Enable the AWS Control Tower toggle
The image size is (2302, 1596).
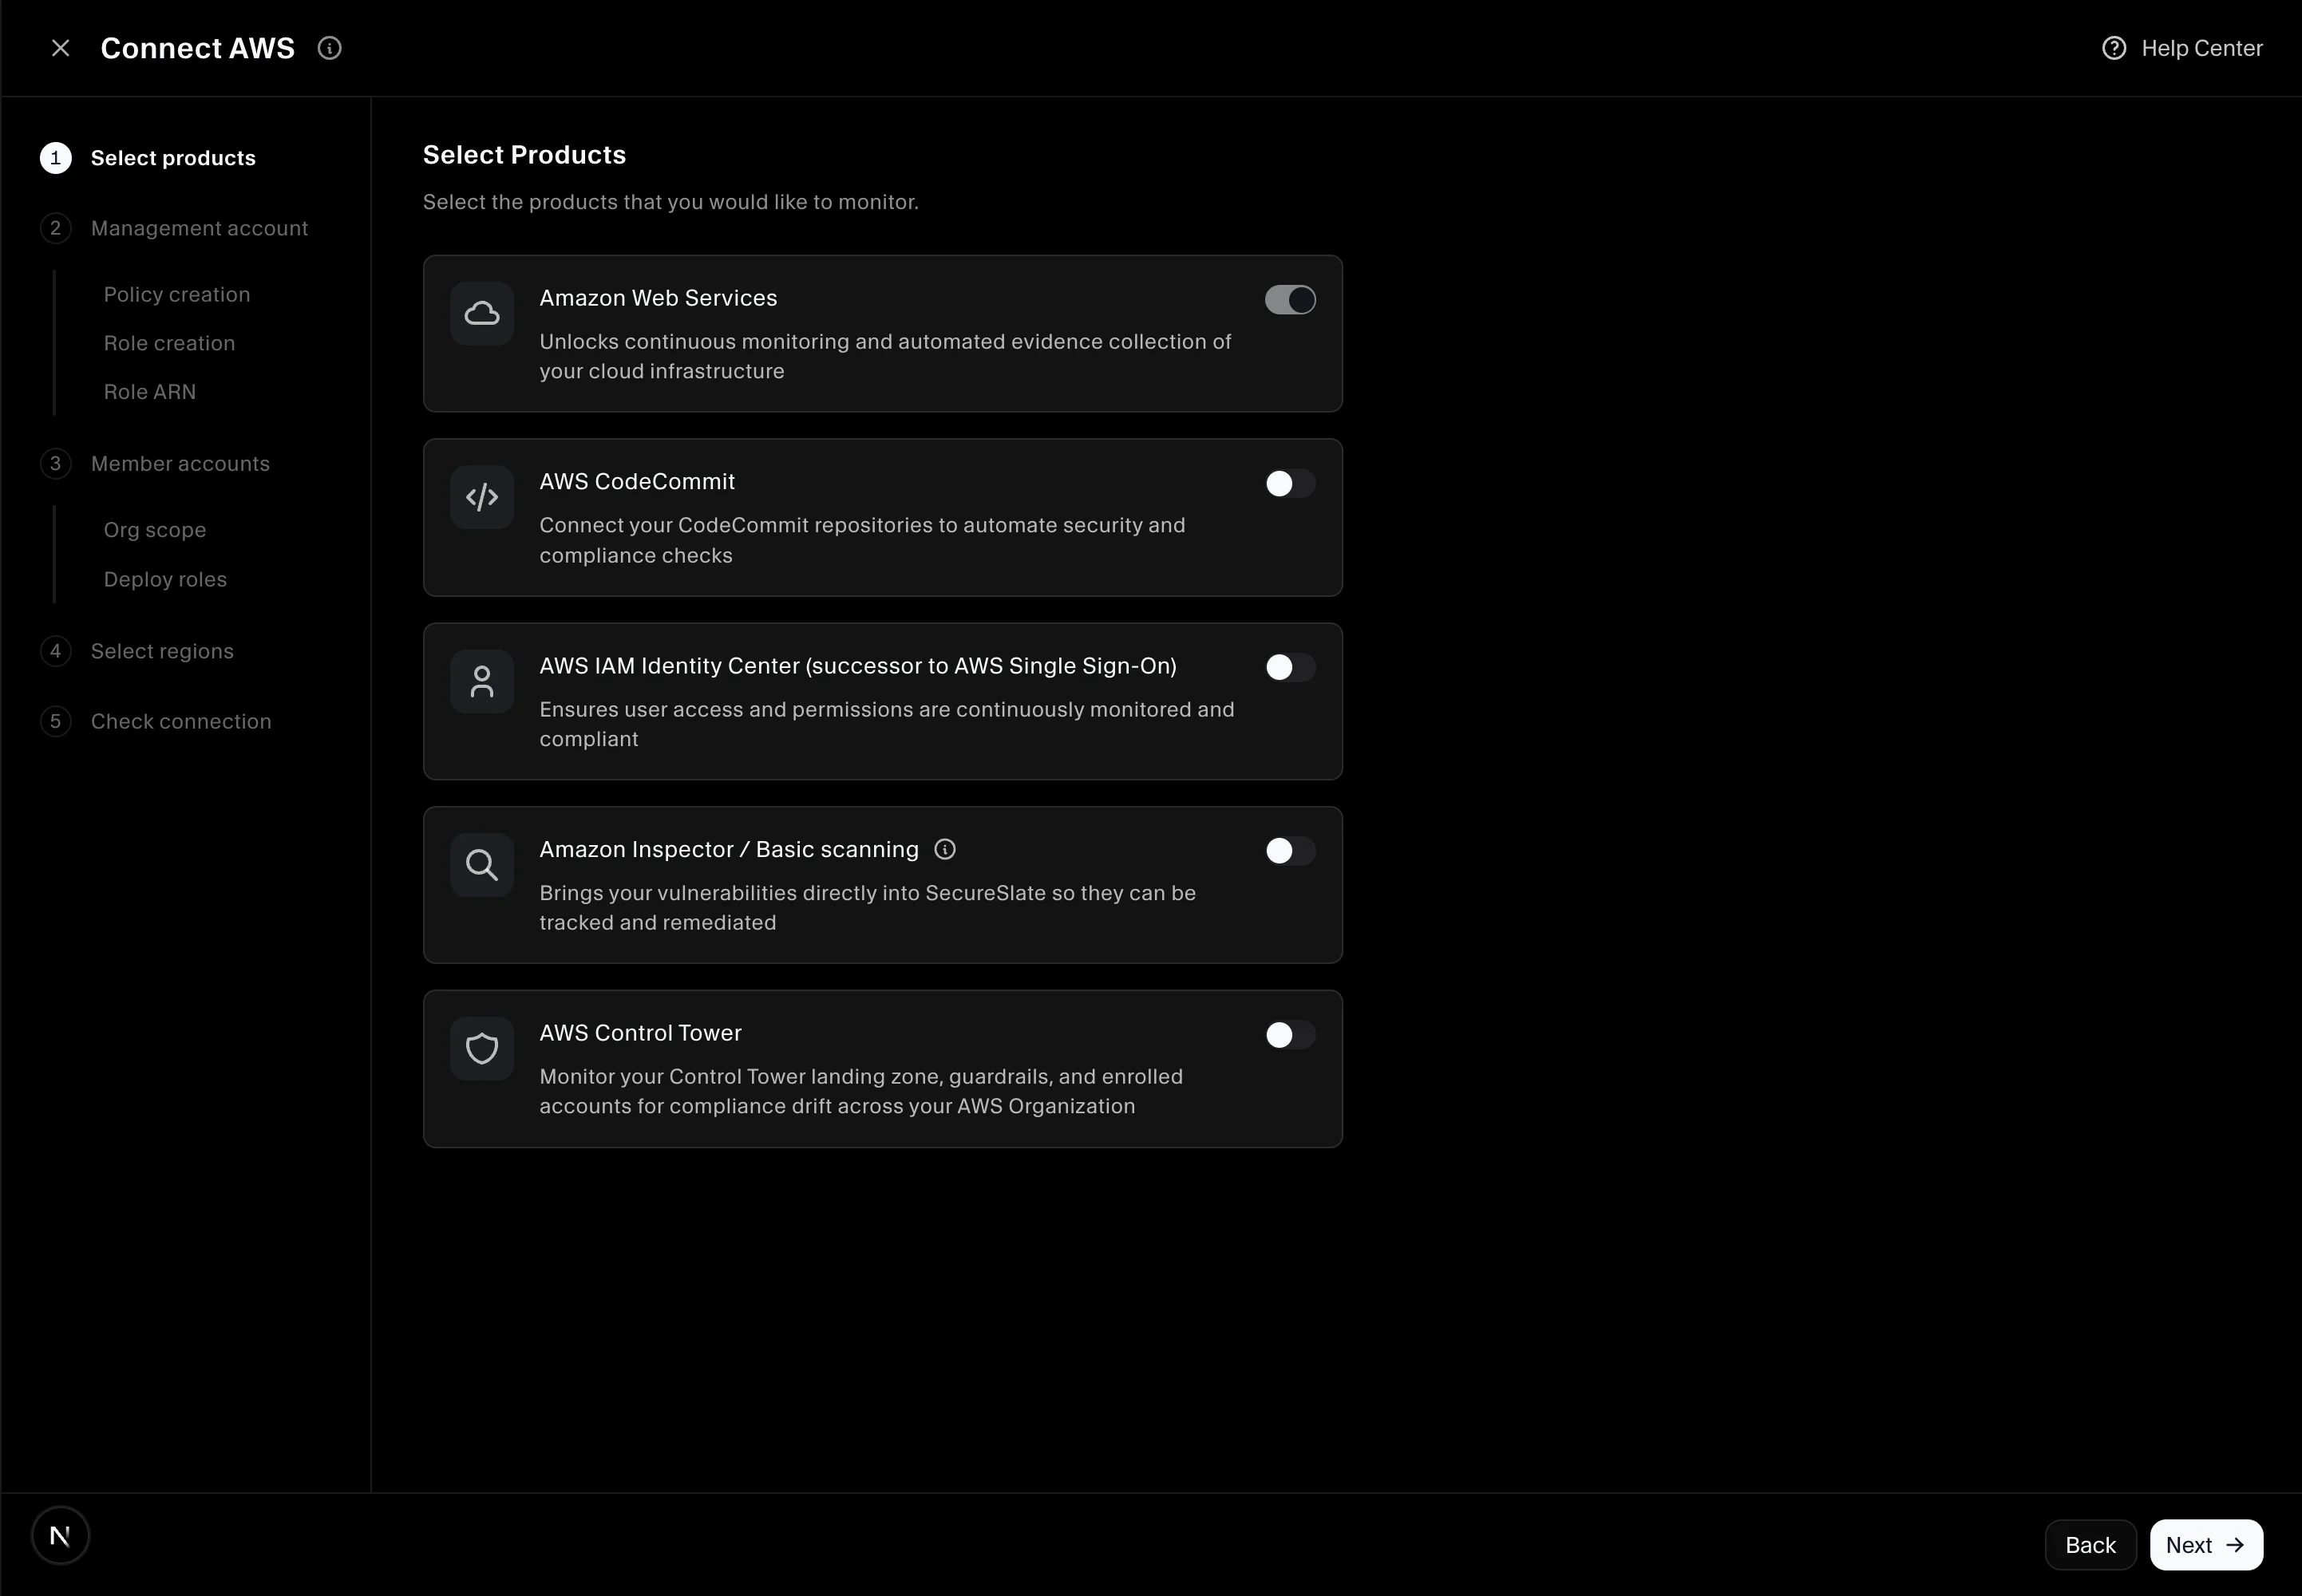coord(1290,1035)
